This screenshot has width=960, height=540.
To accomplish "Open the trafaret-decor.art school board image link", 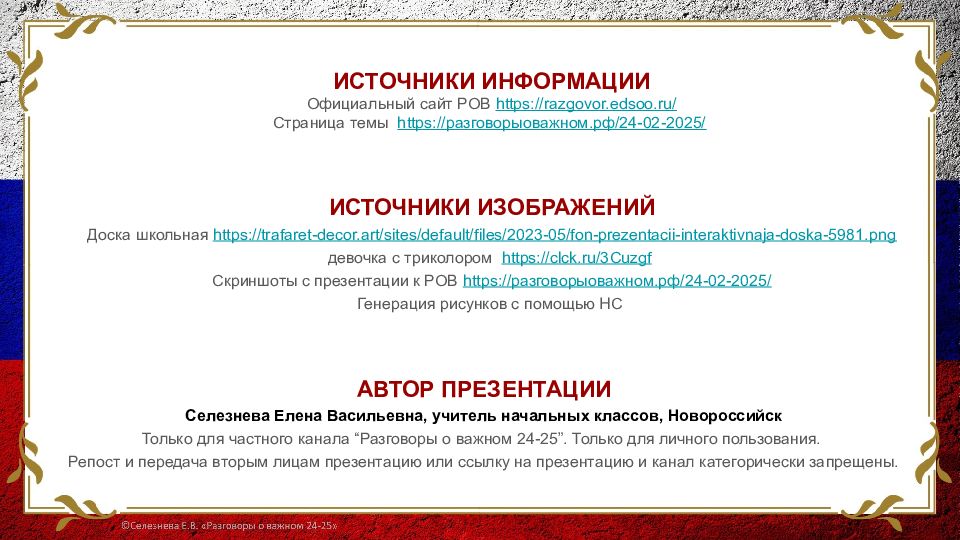I will tap(554, 234).
